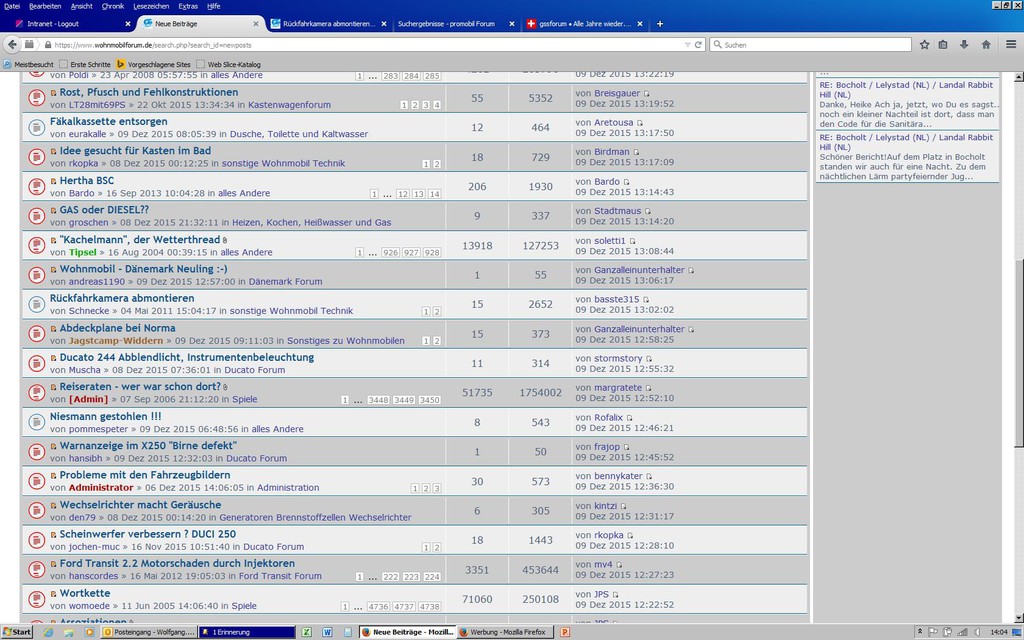Click into the URL address bar
1024x640 pixels.
[x=366, y=45]
